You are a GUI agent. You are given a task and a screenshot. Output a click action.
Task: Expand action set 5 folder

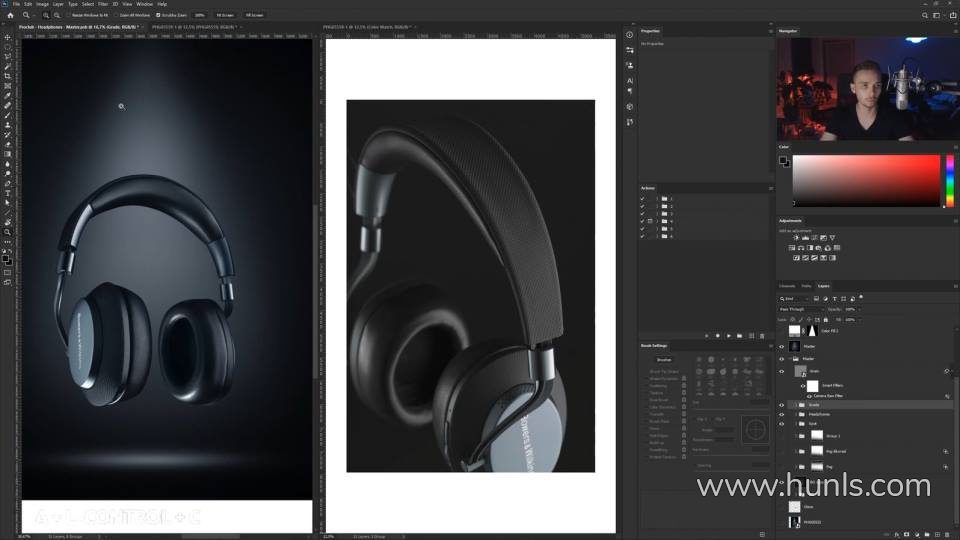click(x=658, y=228)
